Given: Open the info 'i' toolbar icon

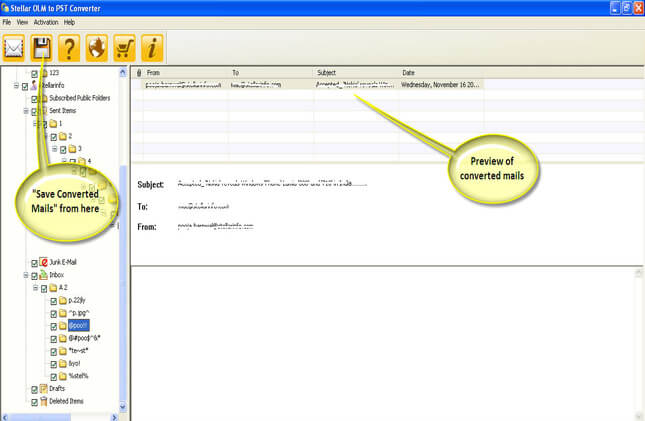Looking at the screenshot, I should click(152, 48).
